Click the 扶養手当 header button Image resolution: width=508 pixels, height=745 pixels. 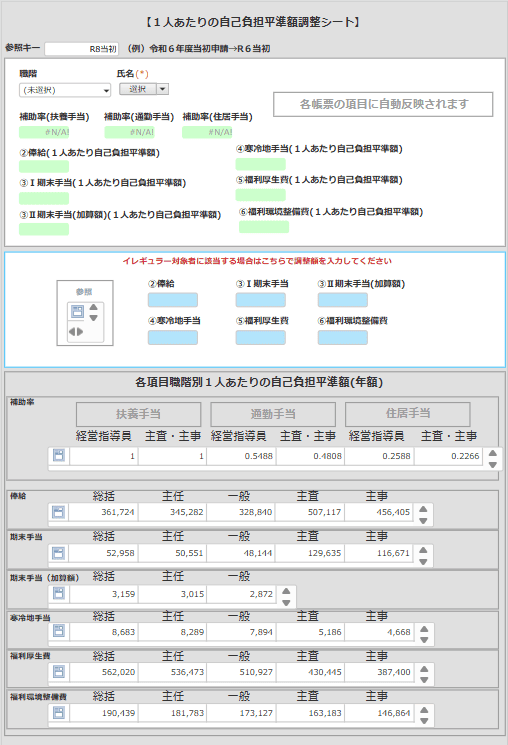(138, 414)
